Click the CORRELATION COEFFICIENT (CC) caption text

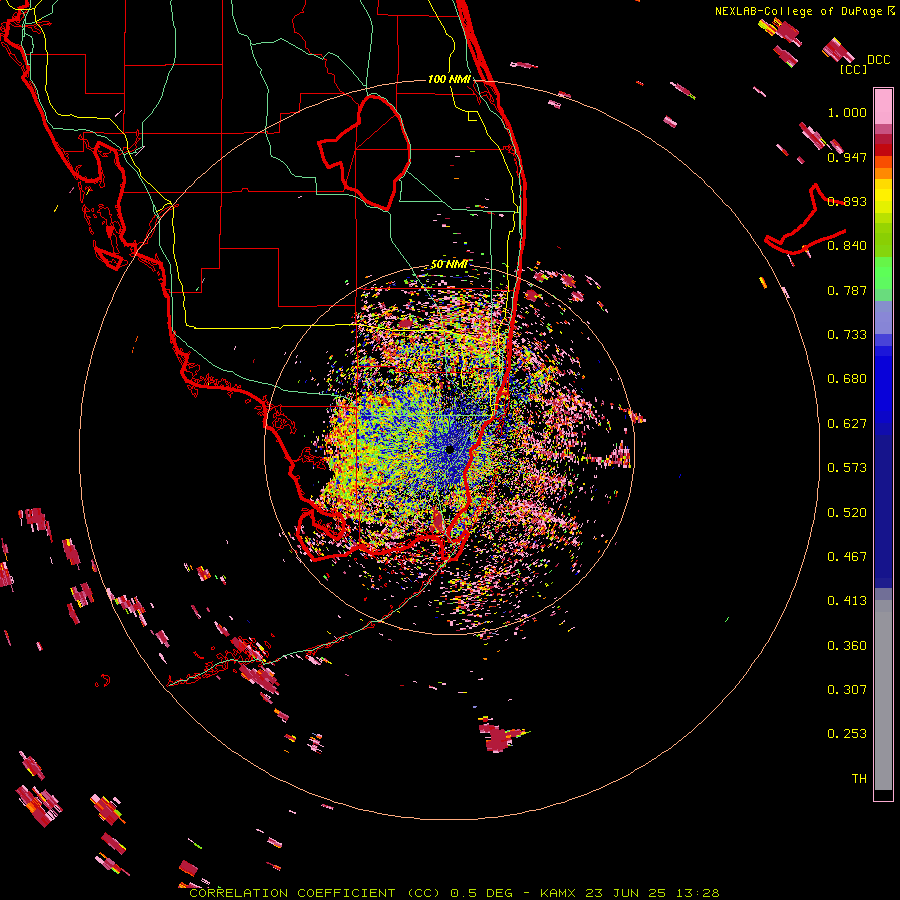click(x=315, y=893)
